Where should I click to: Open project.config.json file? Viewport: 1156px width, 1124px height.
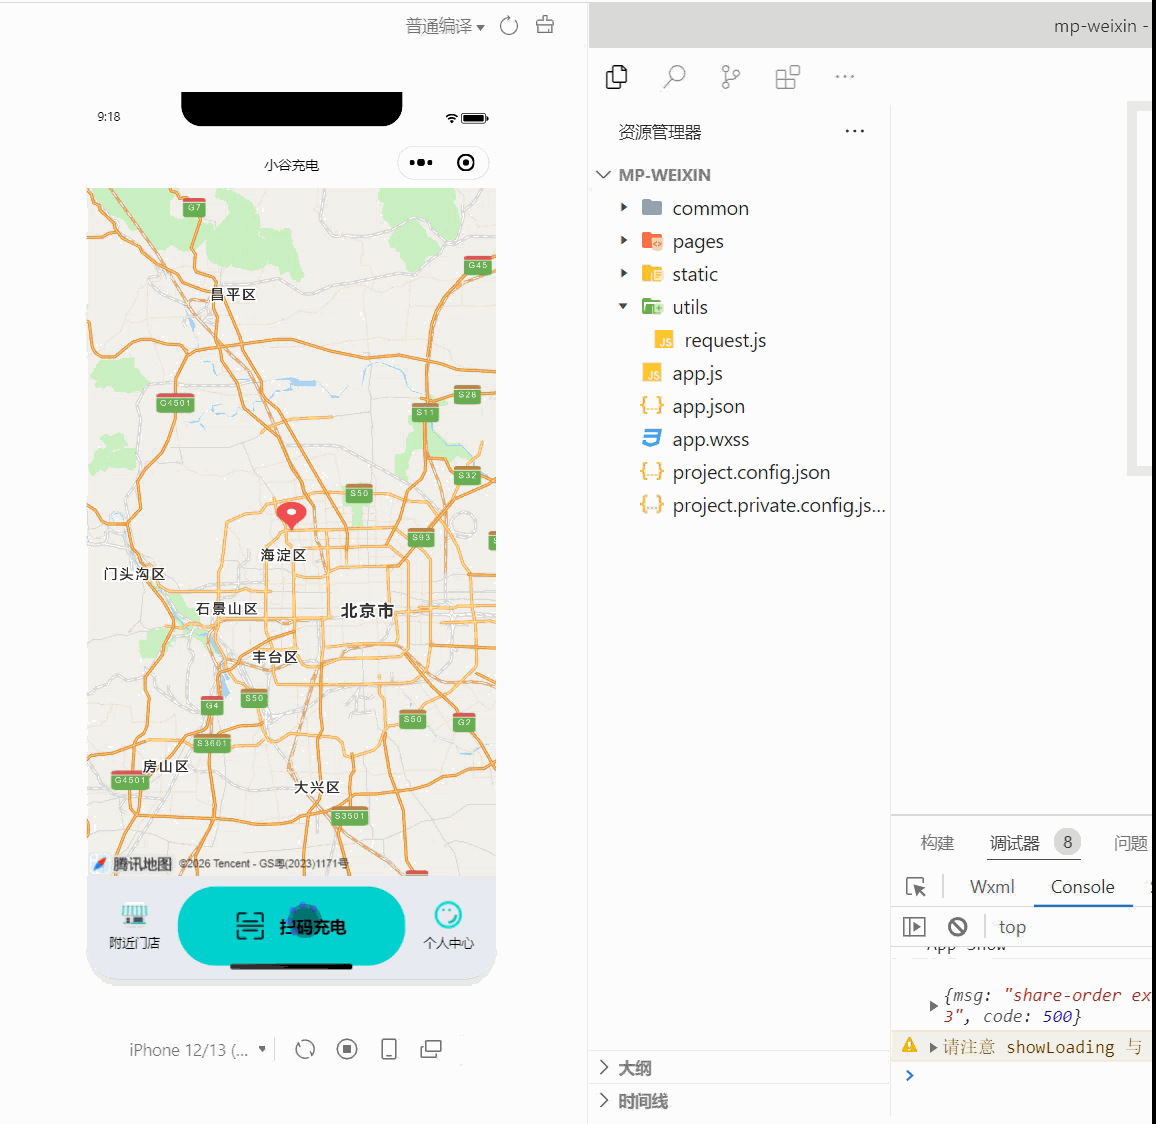[751, 472]
